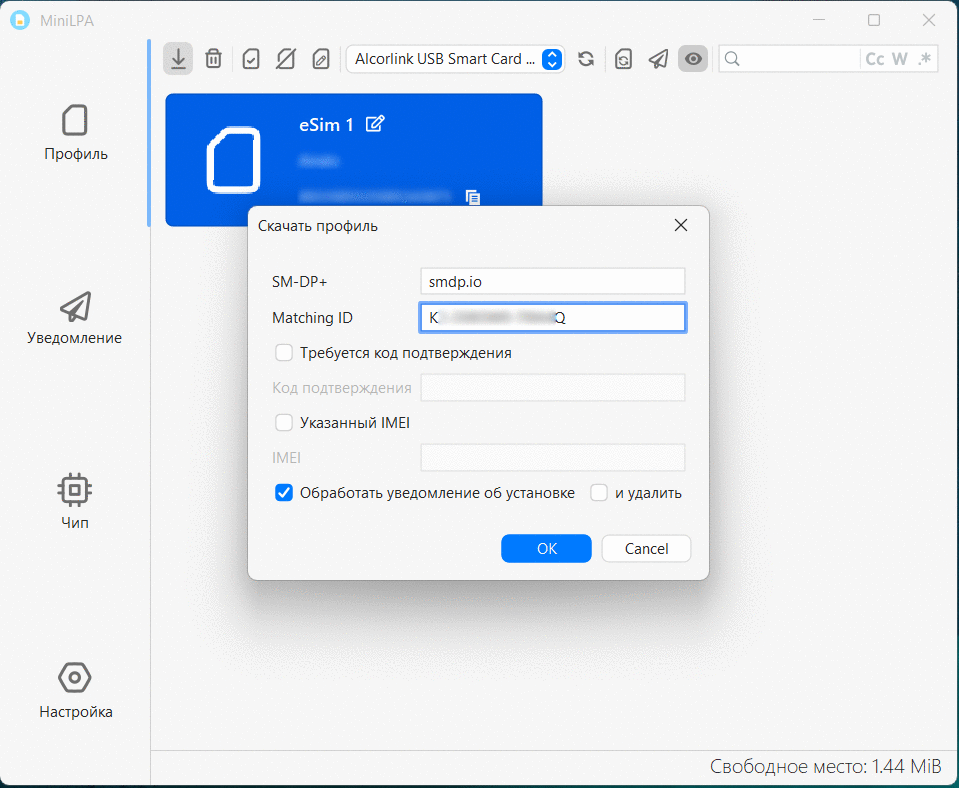This screenshot has width=959, height=788.
Task: Click the edit icon next to eSim 1
Action: click(x=375, y=124)
